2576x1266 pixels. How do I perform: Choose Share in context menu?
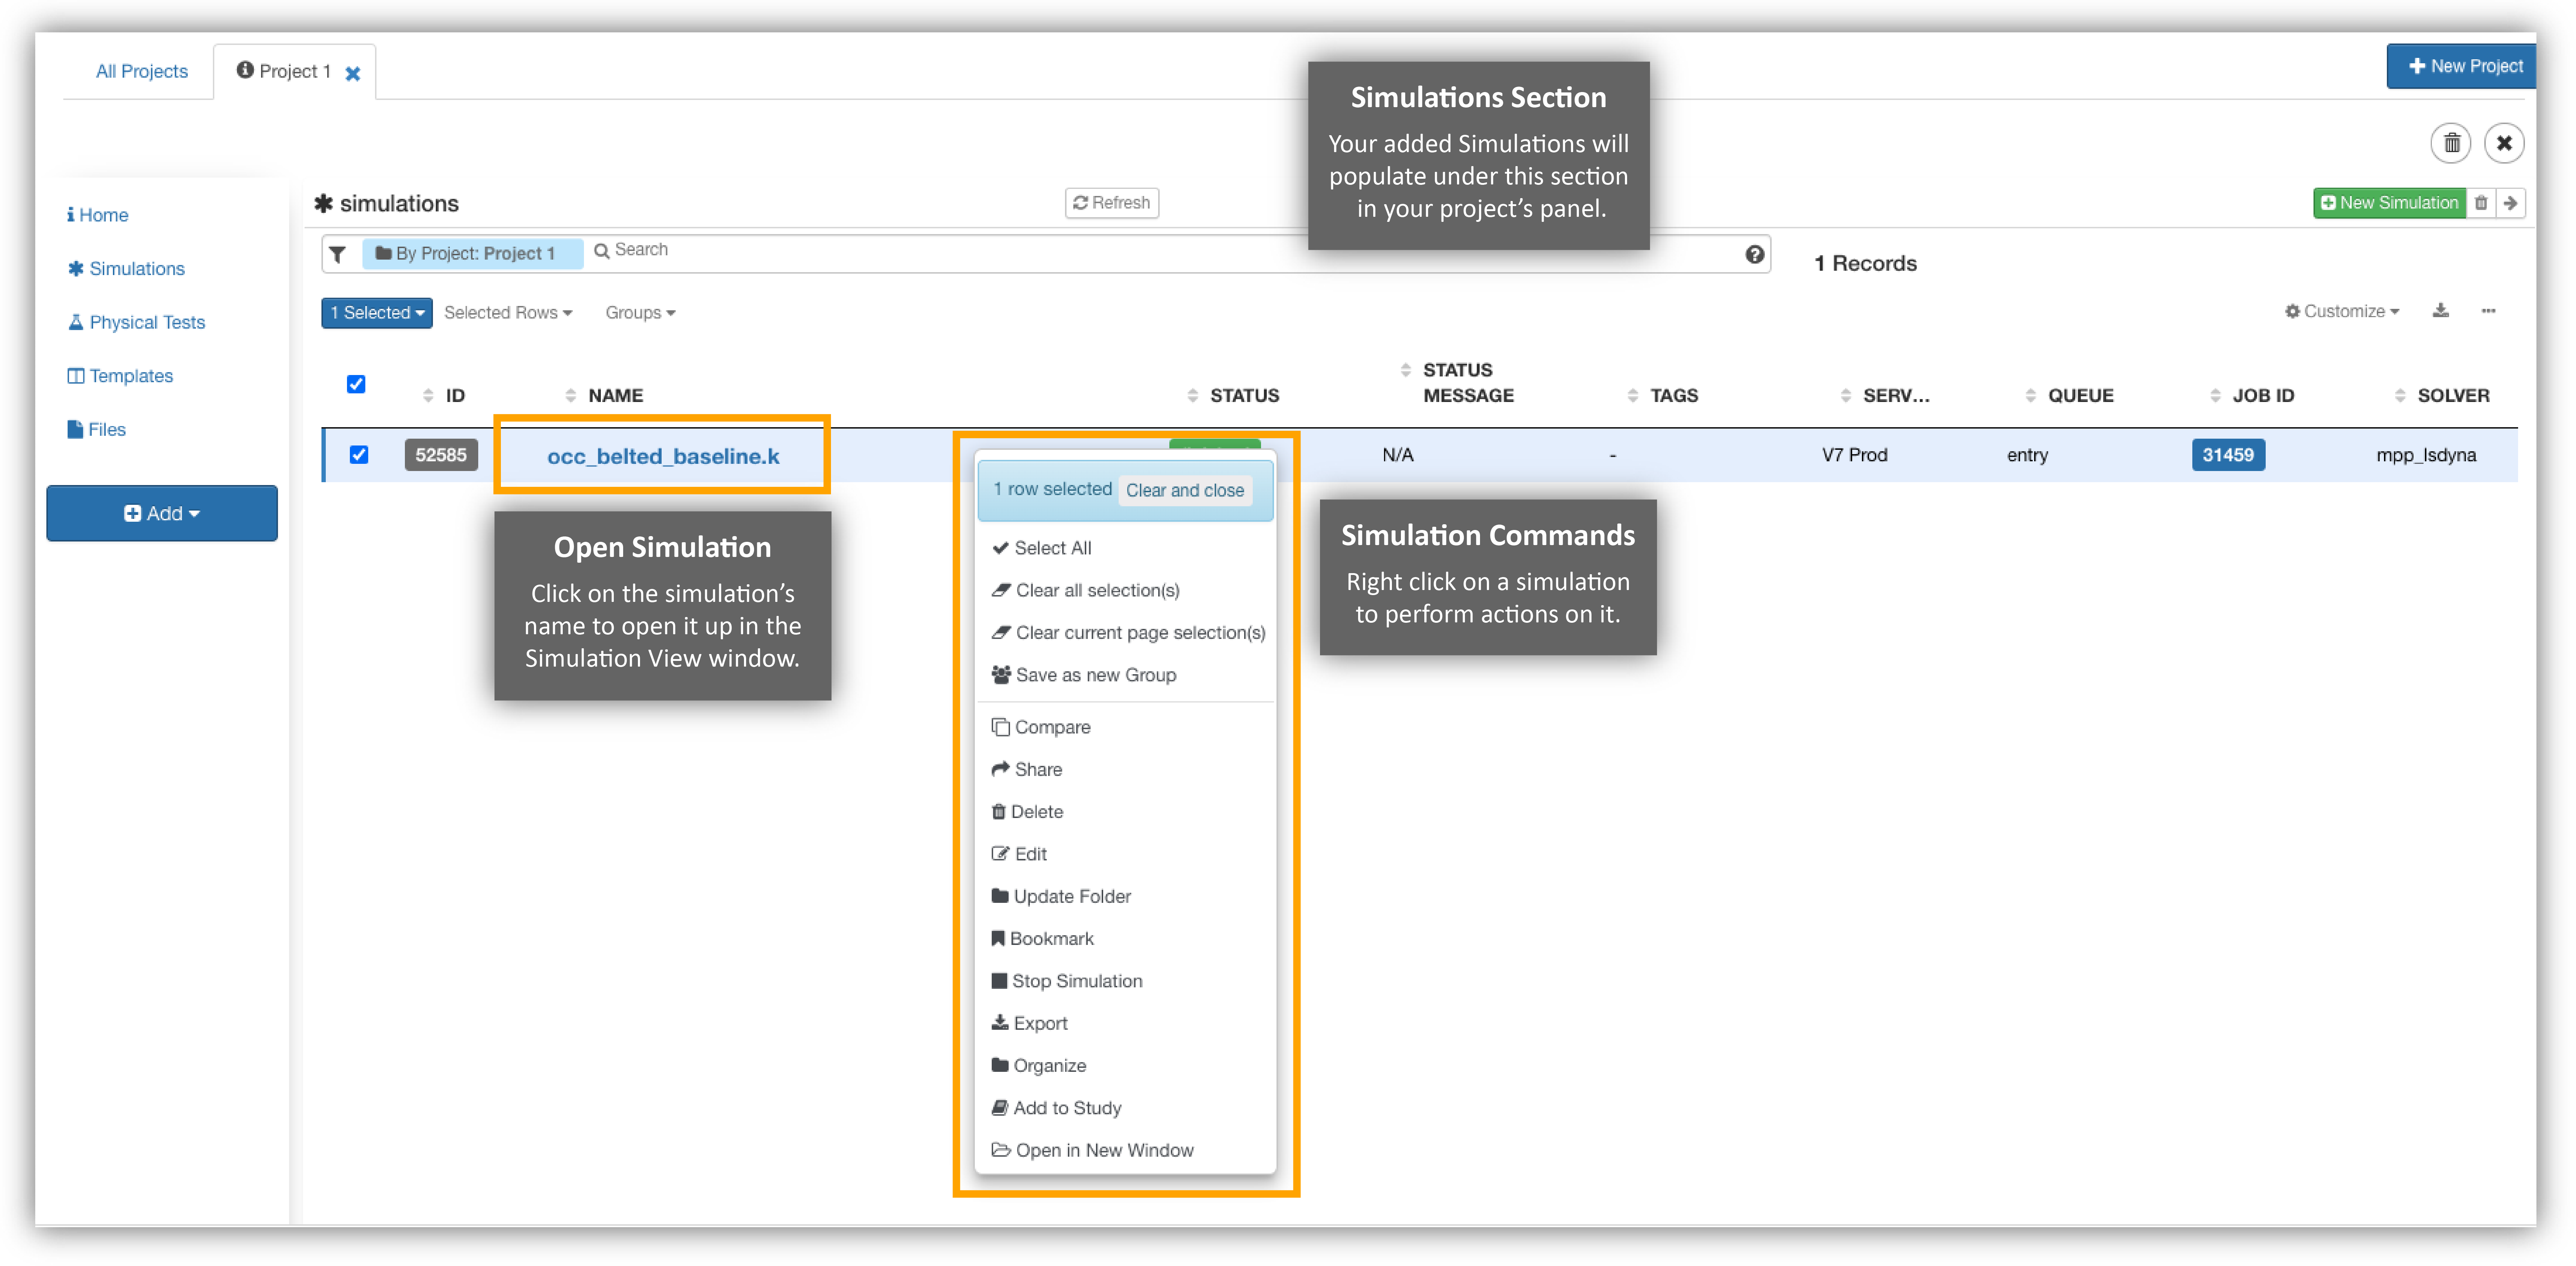click(1027, 770)
